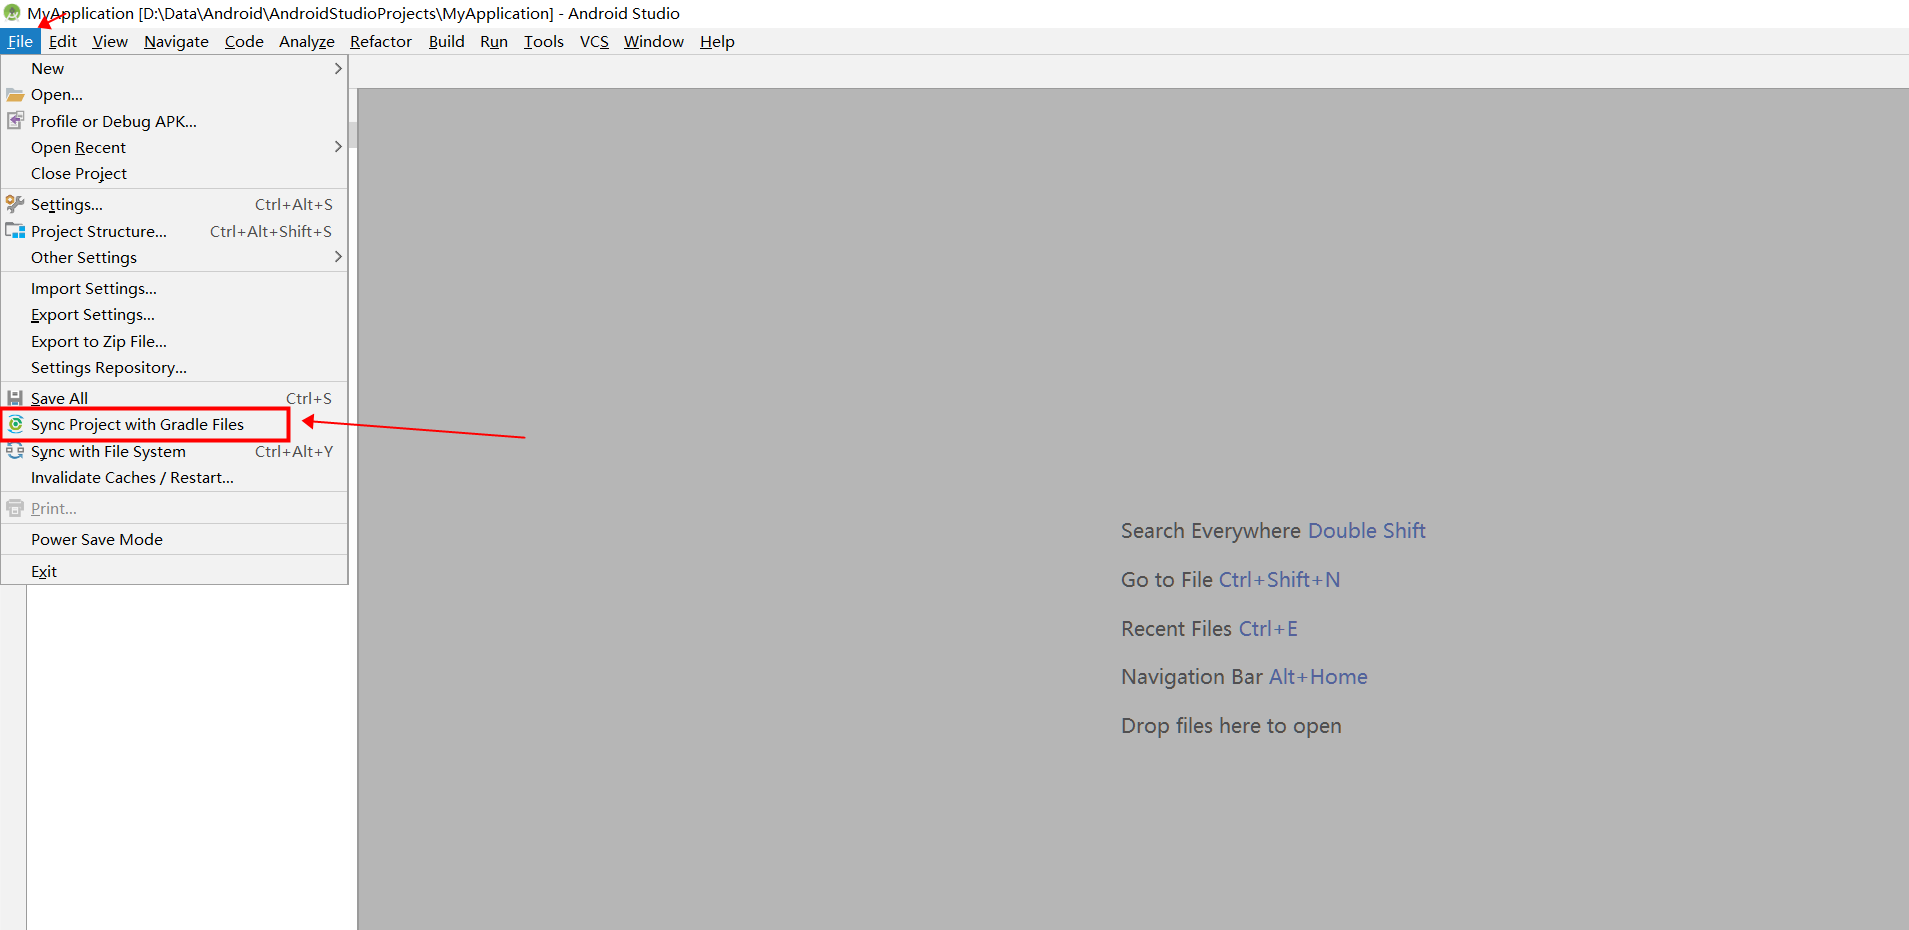Image resolution: width=1909 pixels, height=930 pixels.
Task: Click 'Drop files here to open' text
Action: click(x=1231, y=726)
